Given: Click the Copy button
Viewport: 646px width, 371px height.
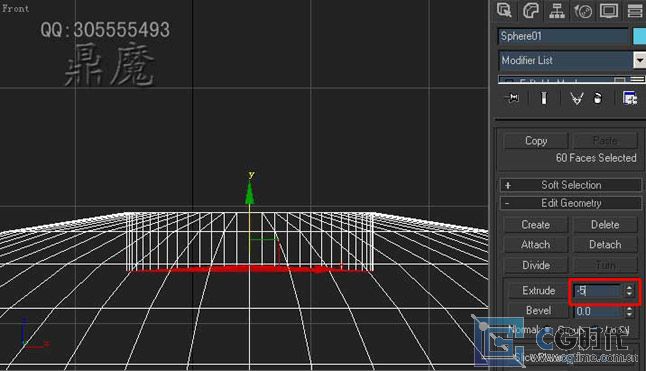Looking at the screenshot, I should tap(536, 141).
